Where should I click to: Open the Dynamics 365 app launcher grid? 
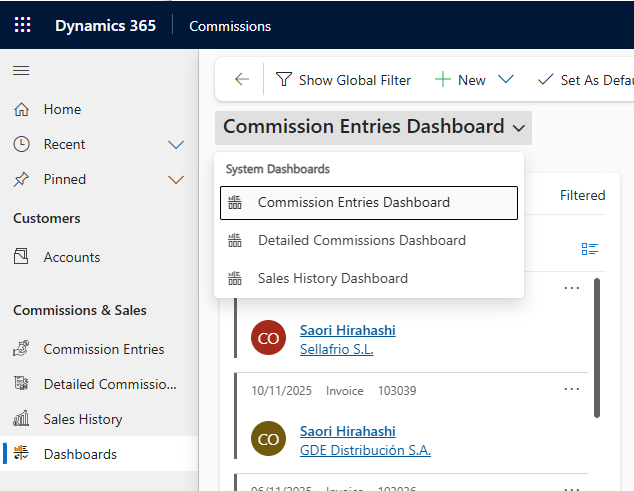point(22,25)
